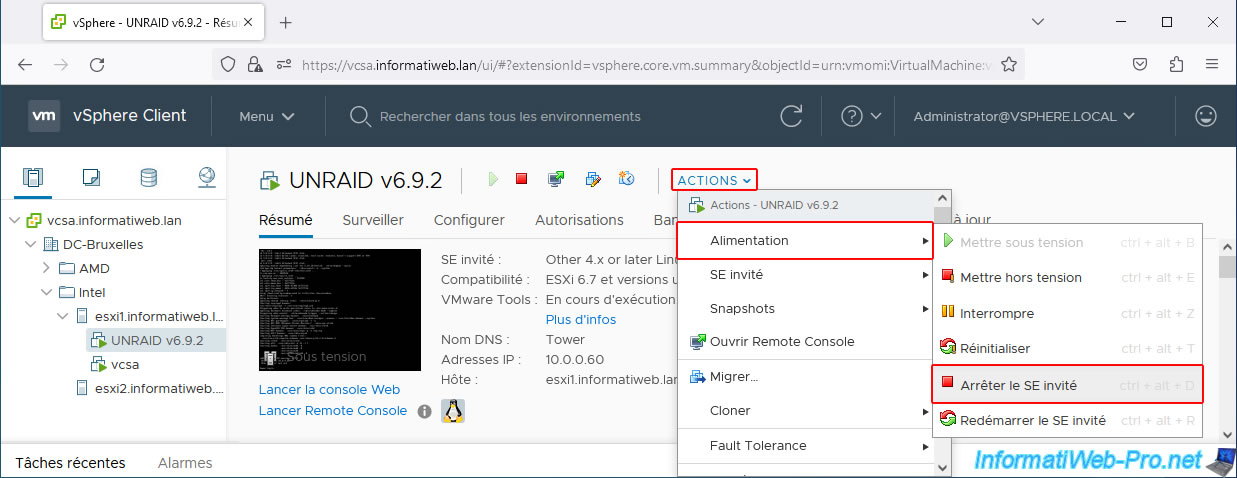Click the red power-off square icon
Screen dimensions: 1237x478
click(521, 179)
